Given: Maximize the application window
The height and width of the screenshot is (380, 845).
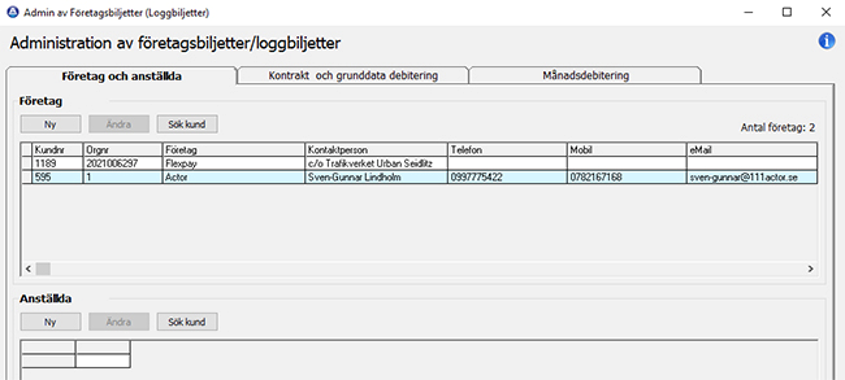Looking at the screenshot, I should pyautogui.click(x=787, y=12).
